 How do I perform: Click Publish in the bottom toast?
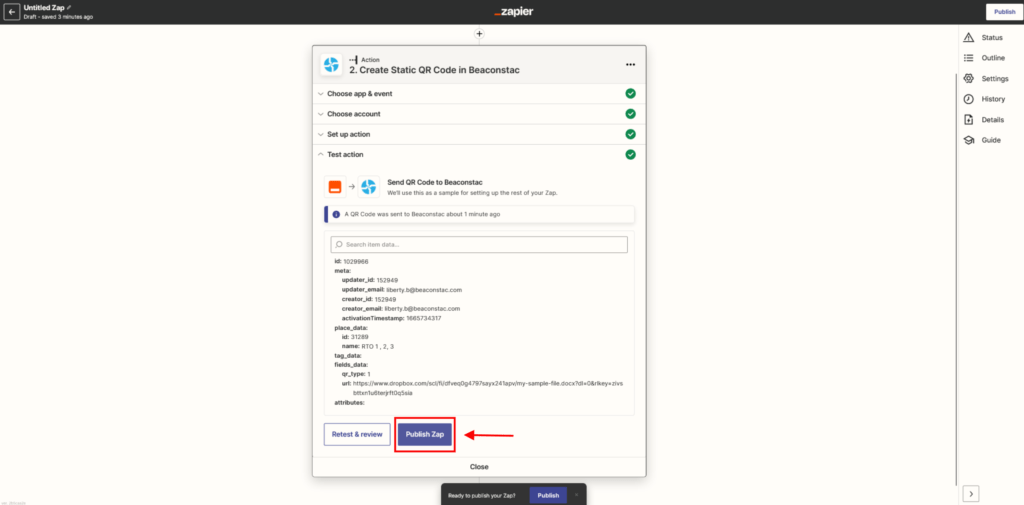[x=548, y=495]
